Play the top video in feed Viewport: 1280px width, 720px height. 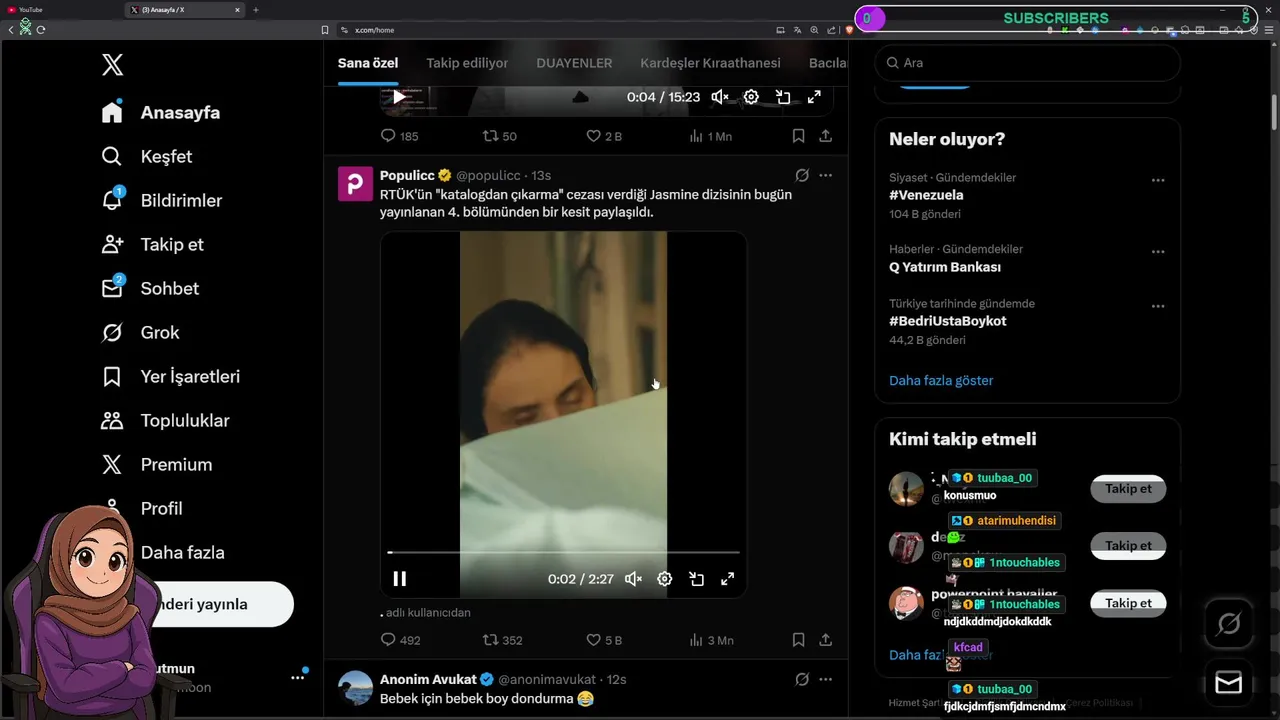tap(399, 97)
